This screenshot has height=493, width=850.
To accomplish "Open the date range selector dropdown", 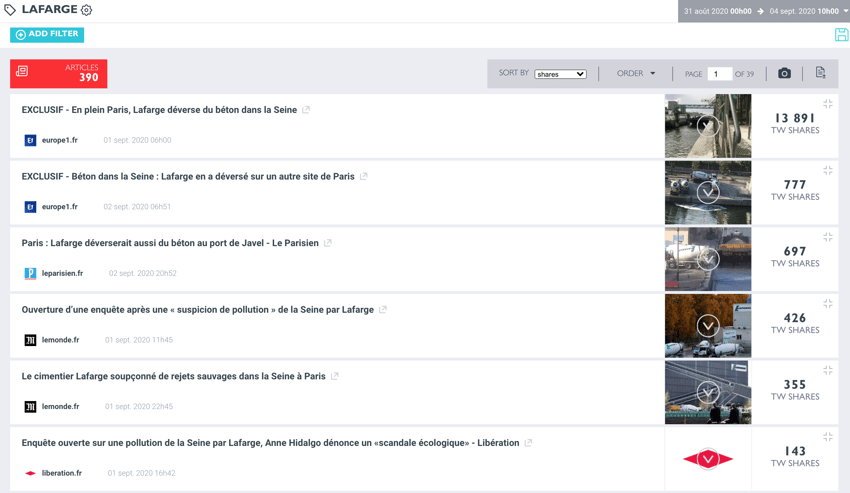I will [764, 11].
